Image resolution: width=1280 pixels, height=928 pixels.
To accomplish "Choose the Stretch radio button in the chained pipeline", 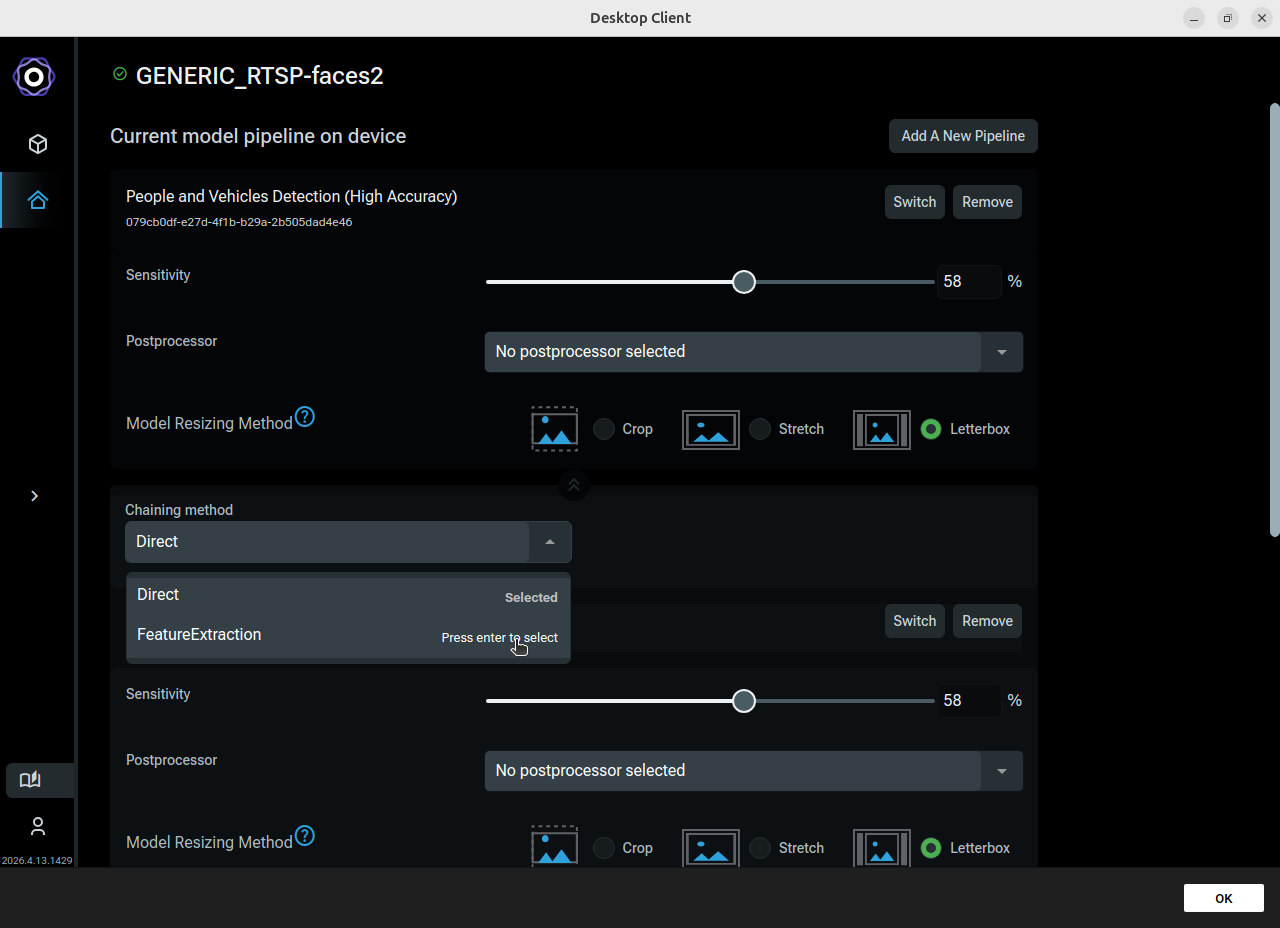I will tap(760, 848).
